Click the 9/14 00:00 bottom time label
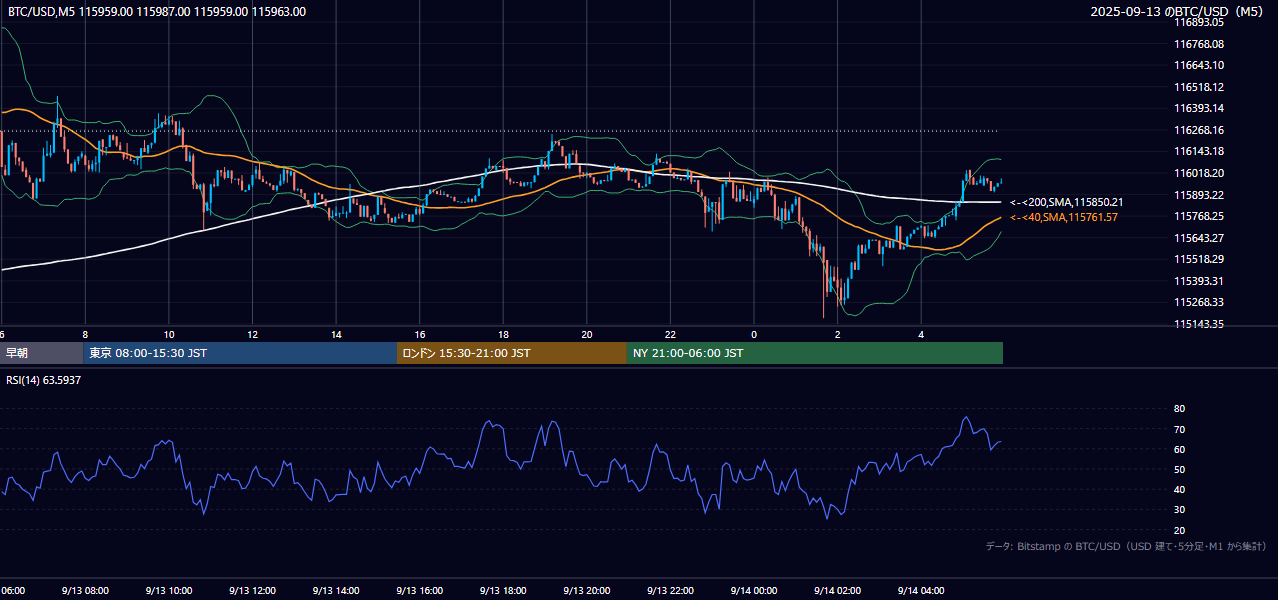1278x600 pixels. 754,591
